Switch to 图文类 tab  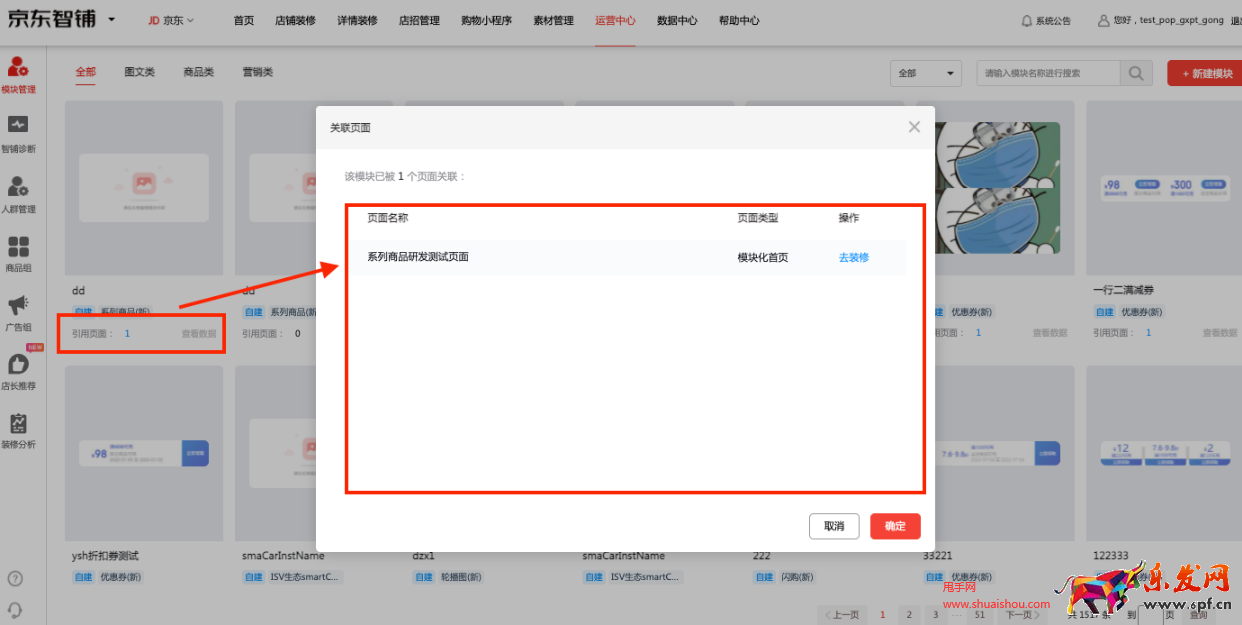coord(140,72)
